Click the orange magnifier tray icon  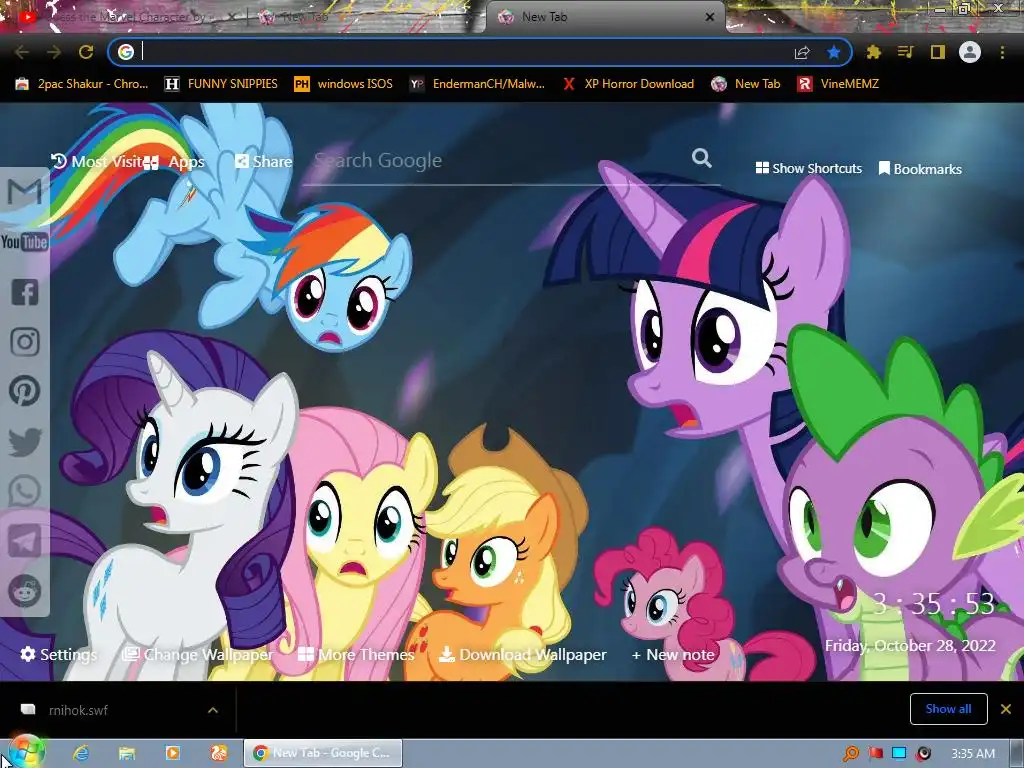(851, 754)
